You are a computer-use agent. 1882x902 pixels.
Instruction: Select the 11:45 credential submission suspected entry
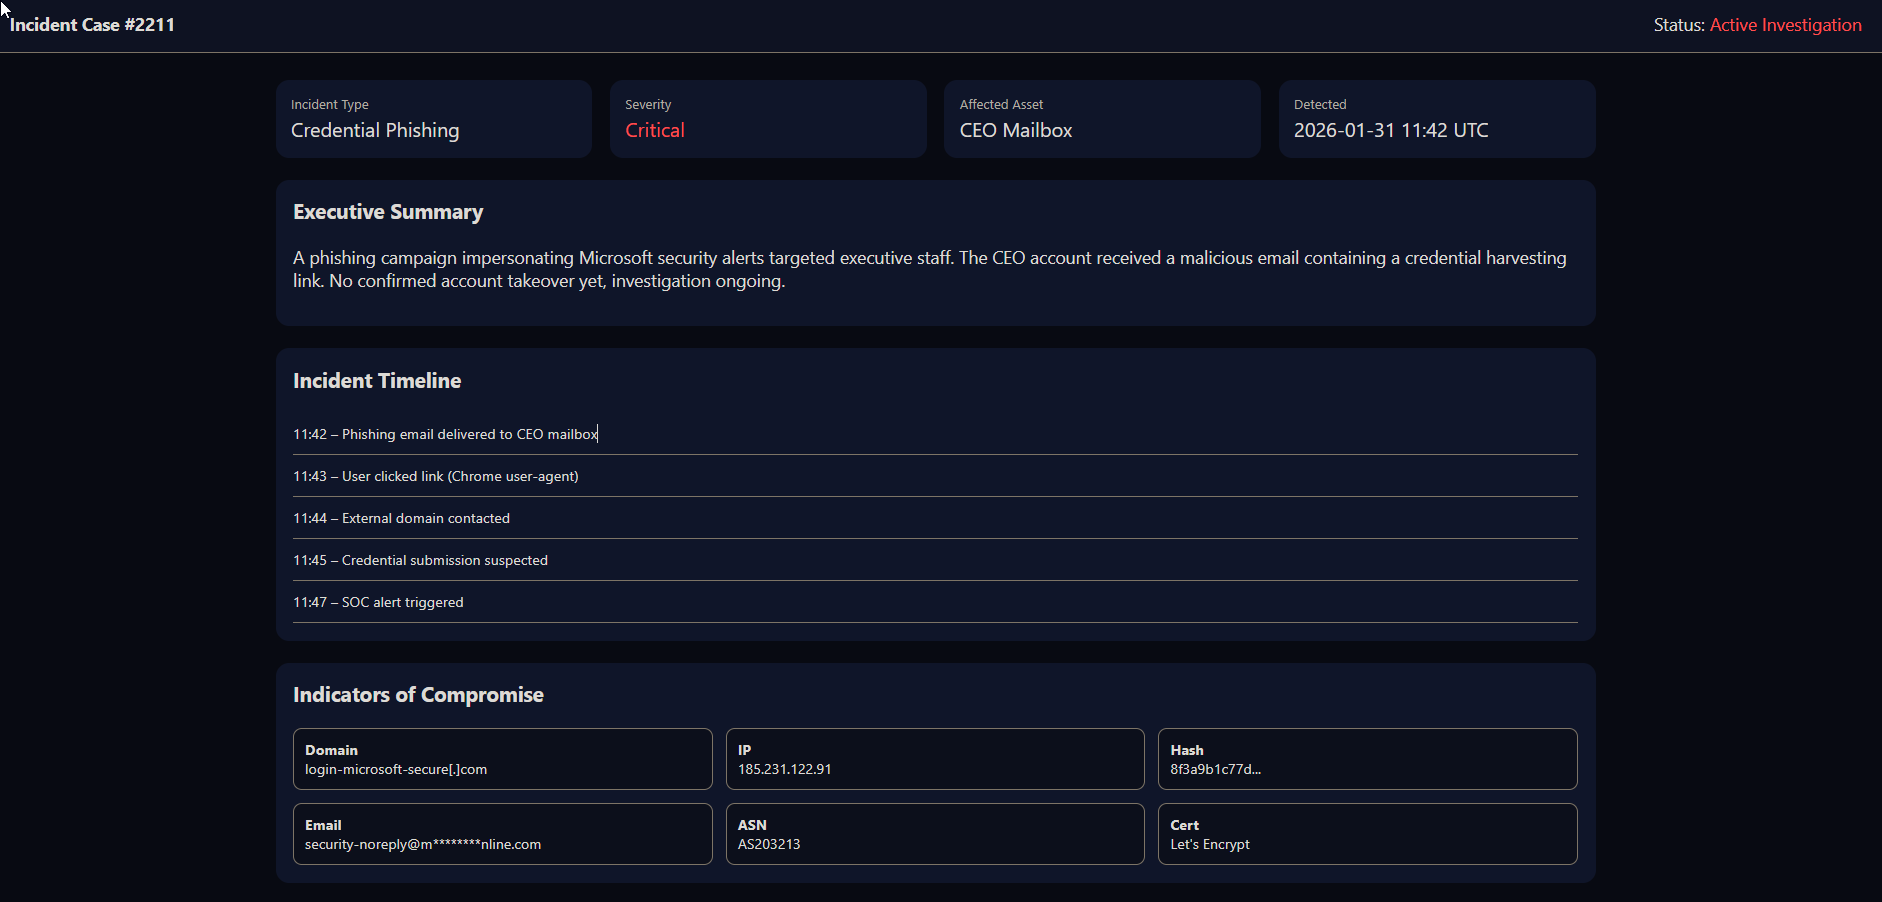[x=420, y=560]
